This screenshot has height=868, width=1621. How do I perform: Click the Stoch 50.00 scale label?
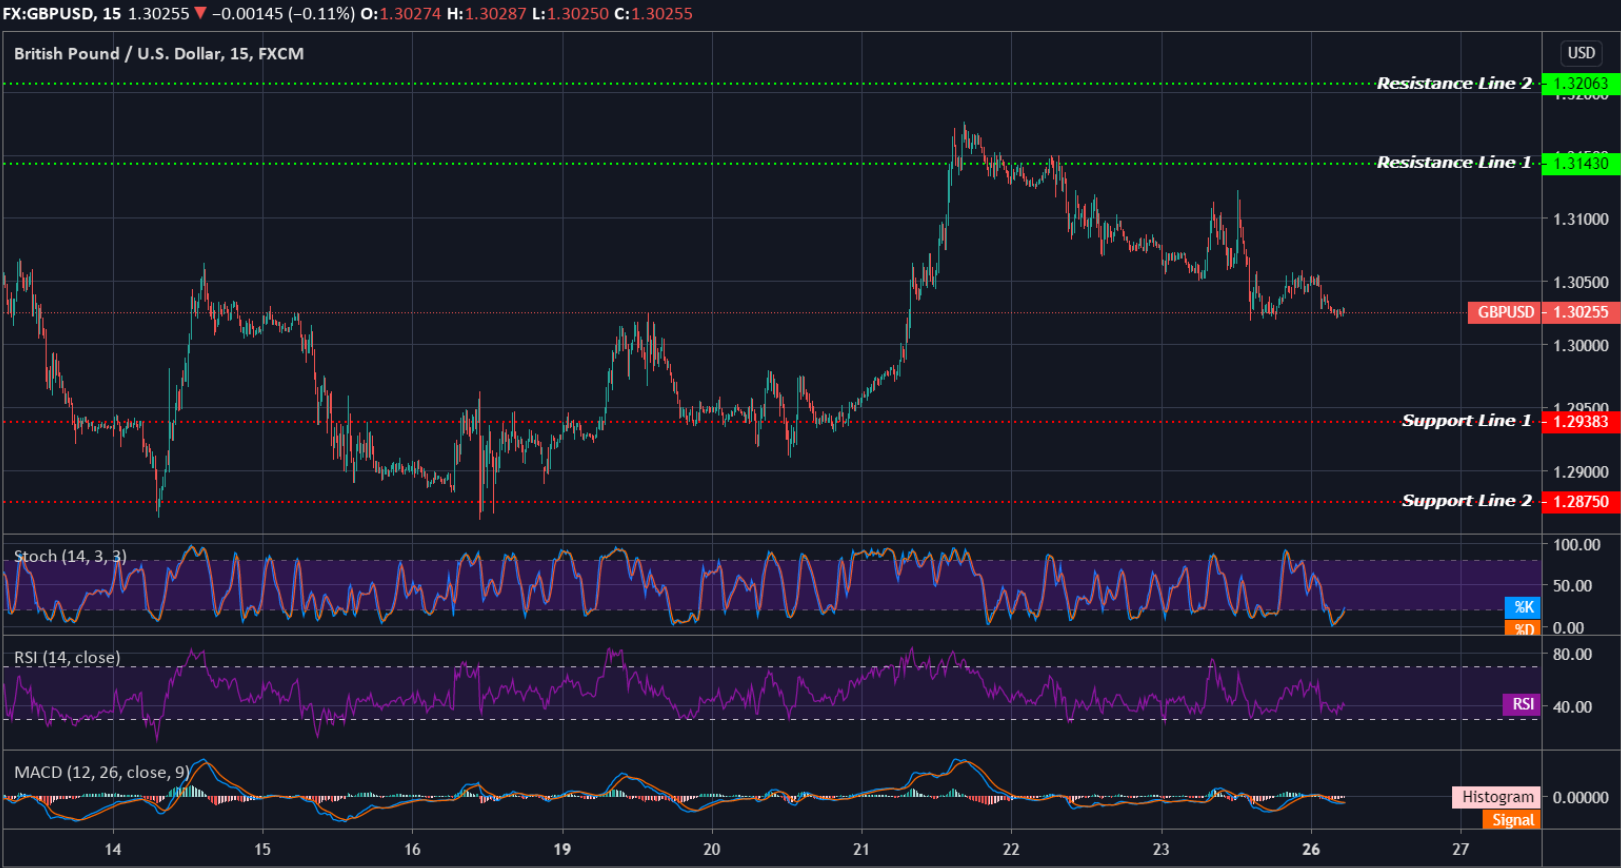click(x=1572, y=586)
